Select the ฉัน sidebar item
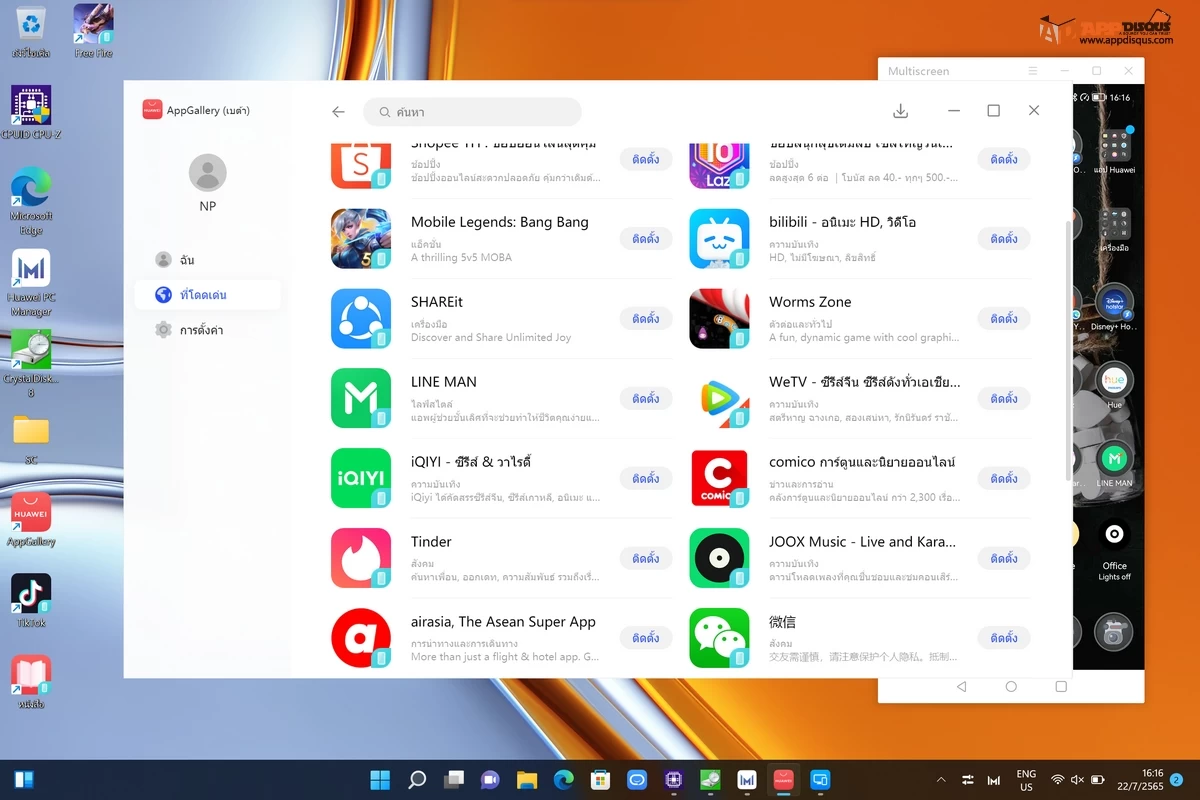Screen dimensions: 1200x800 pos(207,260)
